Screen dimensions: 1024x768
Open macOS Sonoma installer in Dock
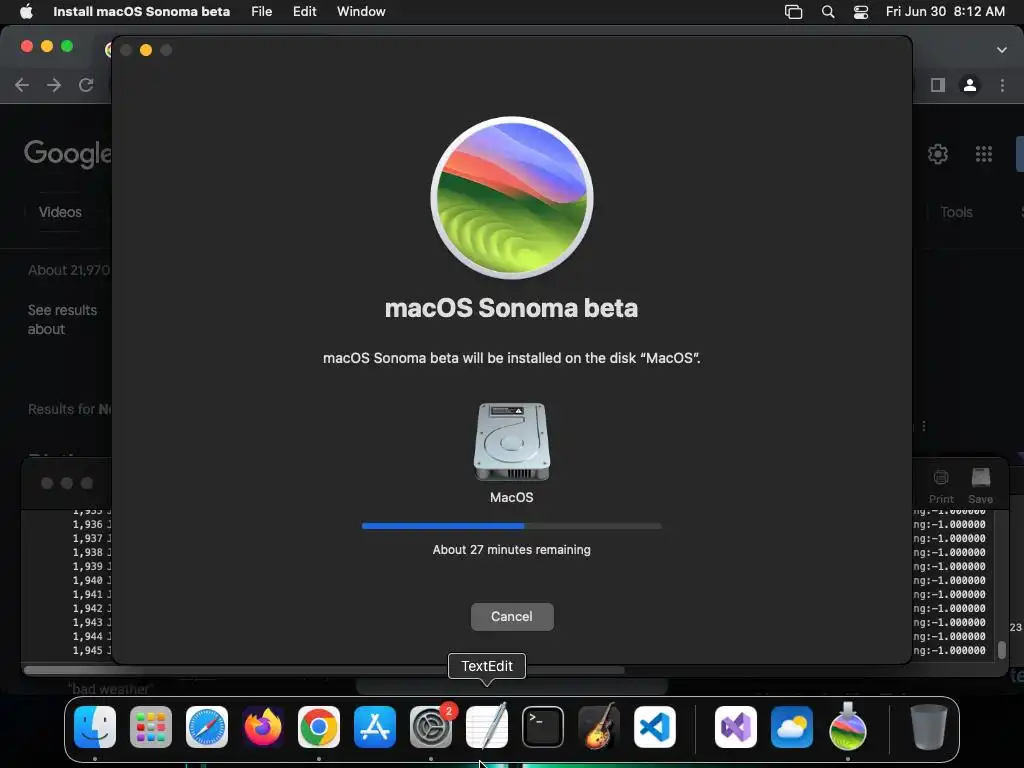click(x=848, y=726)
